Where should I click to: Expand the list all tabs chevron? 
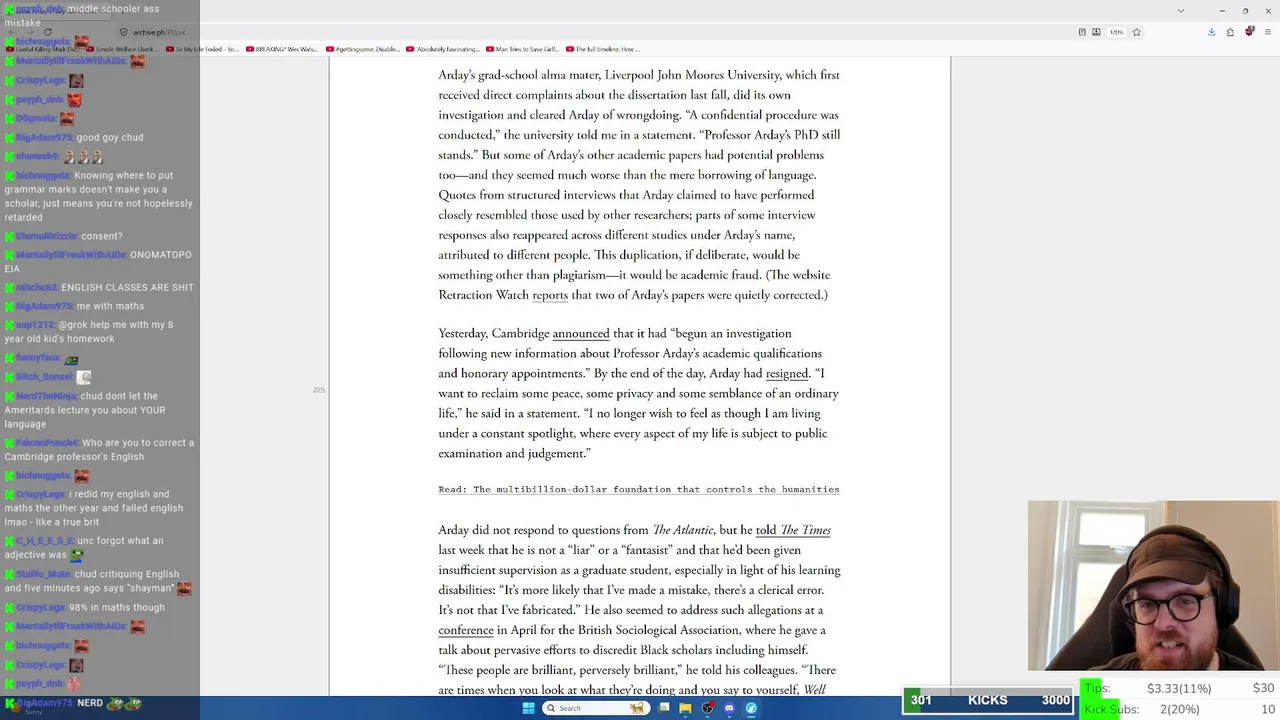1181,11
